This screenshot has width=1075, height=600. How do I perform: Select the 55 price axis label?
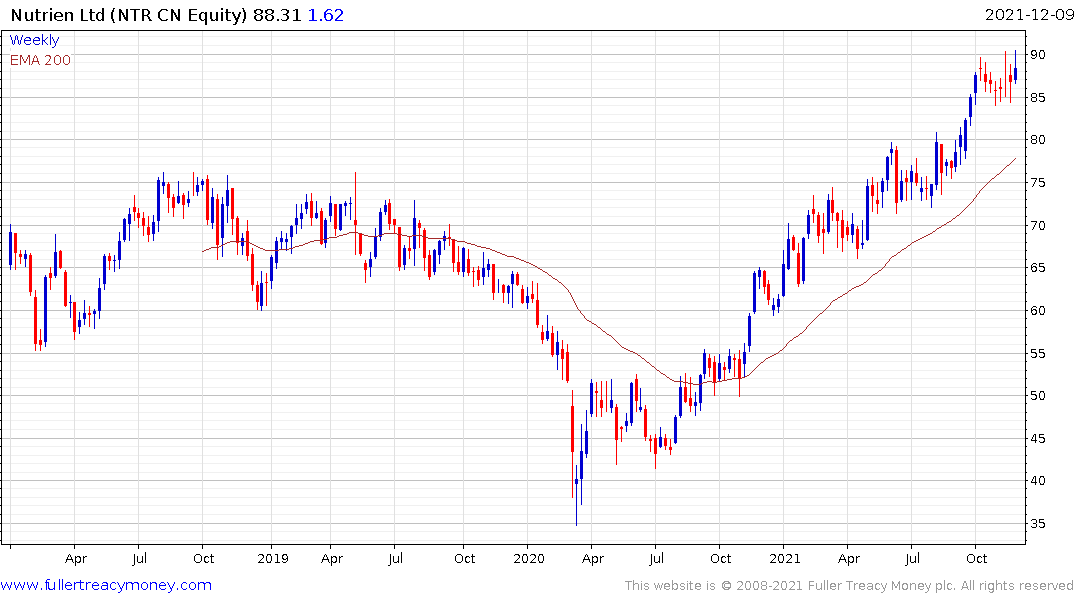coord(1037,354)
